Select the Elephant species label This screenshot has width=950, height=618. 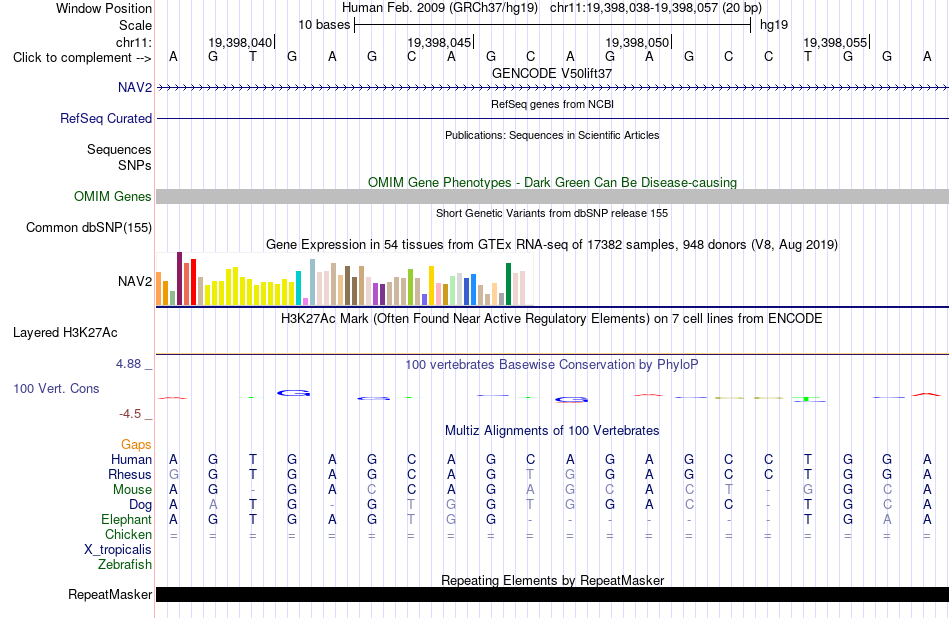[126, 520]
